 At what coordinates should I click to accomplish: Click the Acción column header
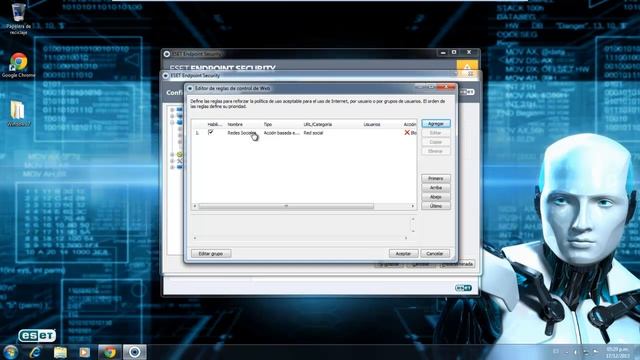point(409,124)
